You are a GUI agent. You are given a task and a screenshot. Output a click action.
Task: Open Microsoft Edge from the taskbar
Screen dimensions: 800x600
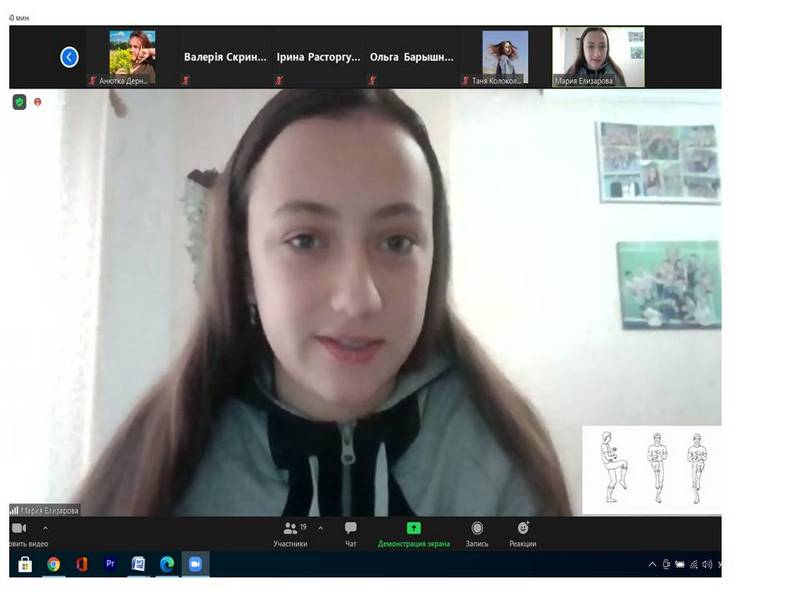tap(167, 564)
